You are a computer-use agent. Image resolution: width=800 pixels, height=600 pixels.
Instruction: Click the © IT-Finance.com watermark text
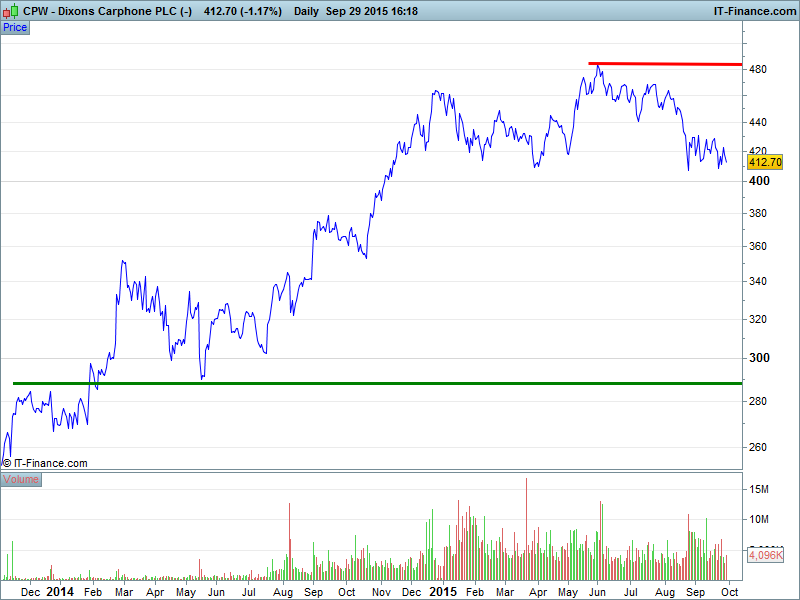(x=45, y=463)
